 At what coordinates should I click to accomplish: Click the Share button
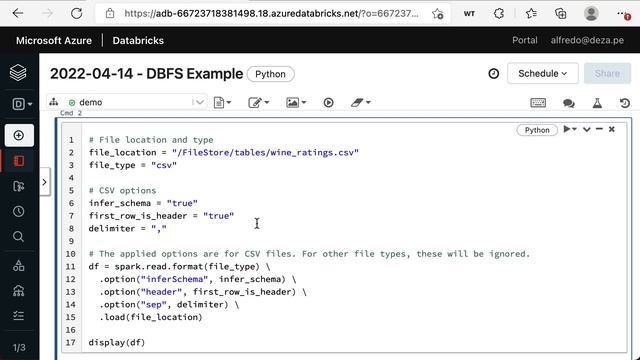pos(607,73)
